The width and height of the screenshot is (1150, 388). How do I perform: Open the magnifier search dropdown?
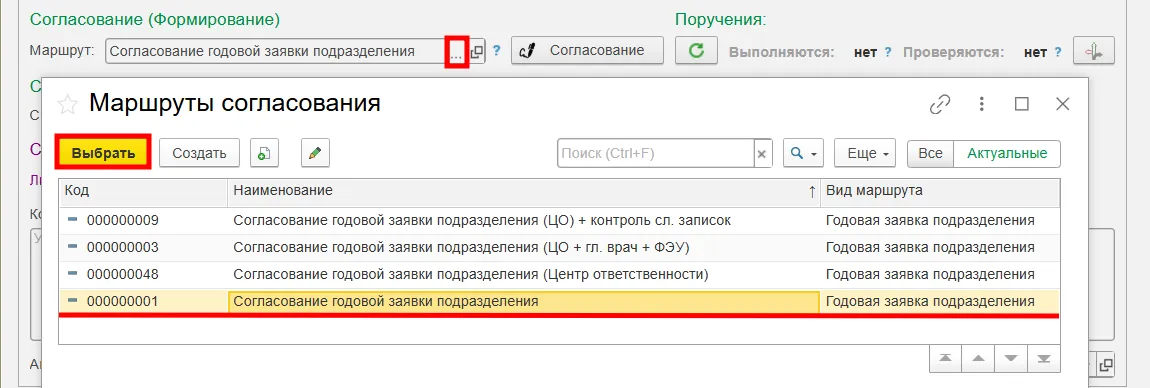point(804,153)
